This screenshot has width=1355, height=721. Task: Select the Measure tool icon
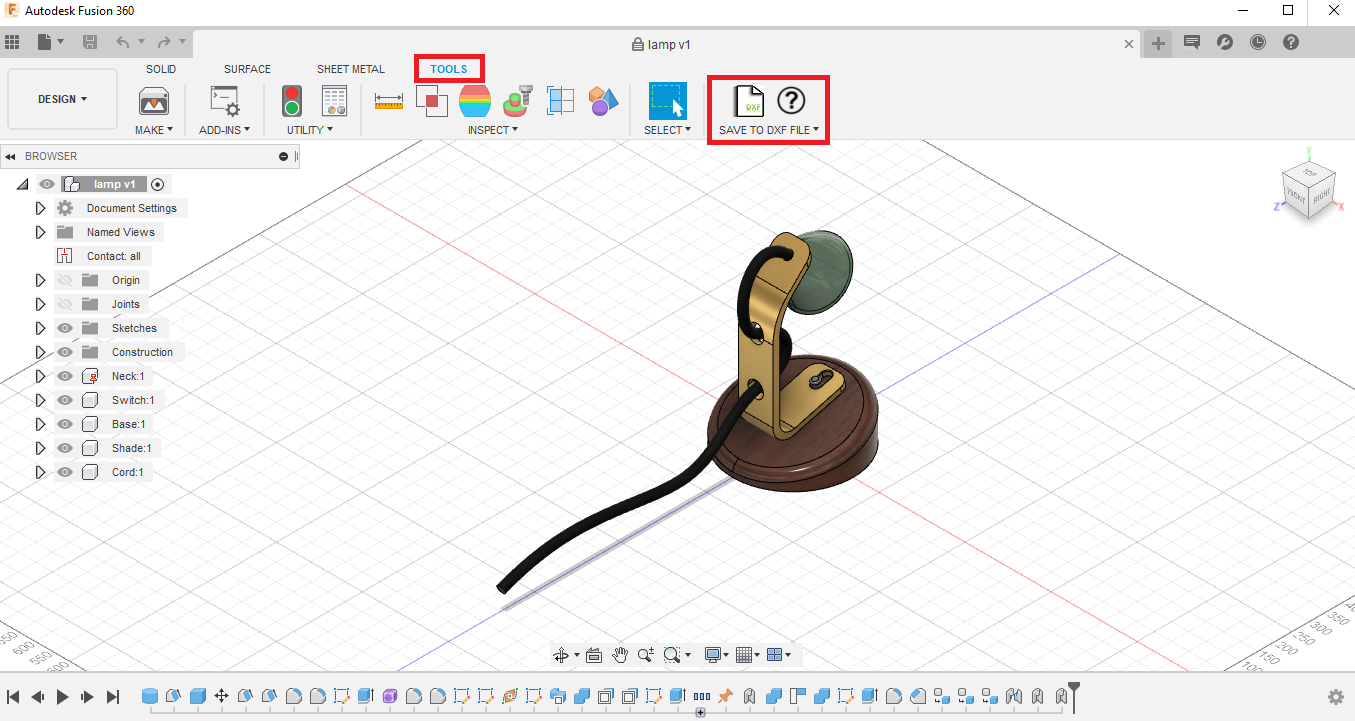pos(388,101)
